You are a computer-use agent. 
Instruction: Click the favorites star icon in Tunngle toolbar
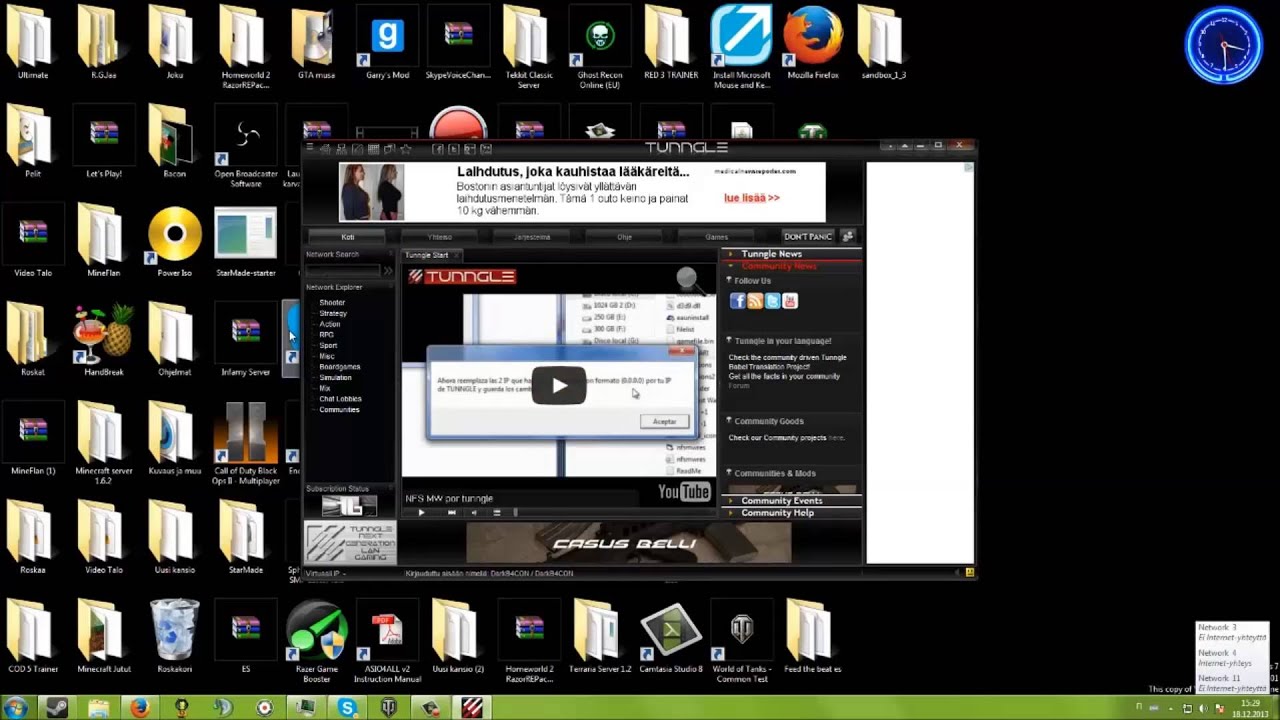click(x=405, y=149)
